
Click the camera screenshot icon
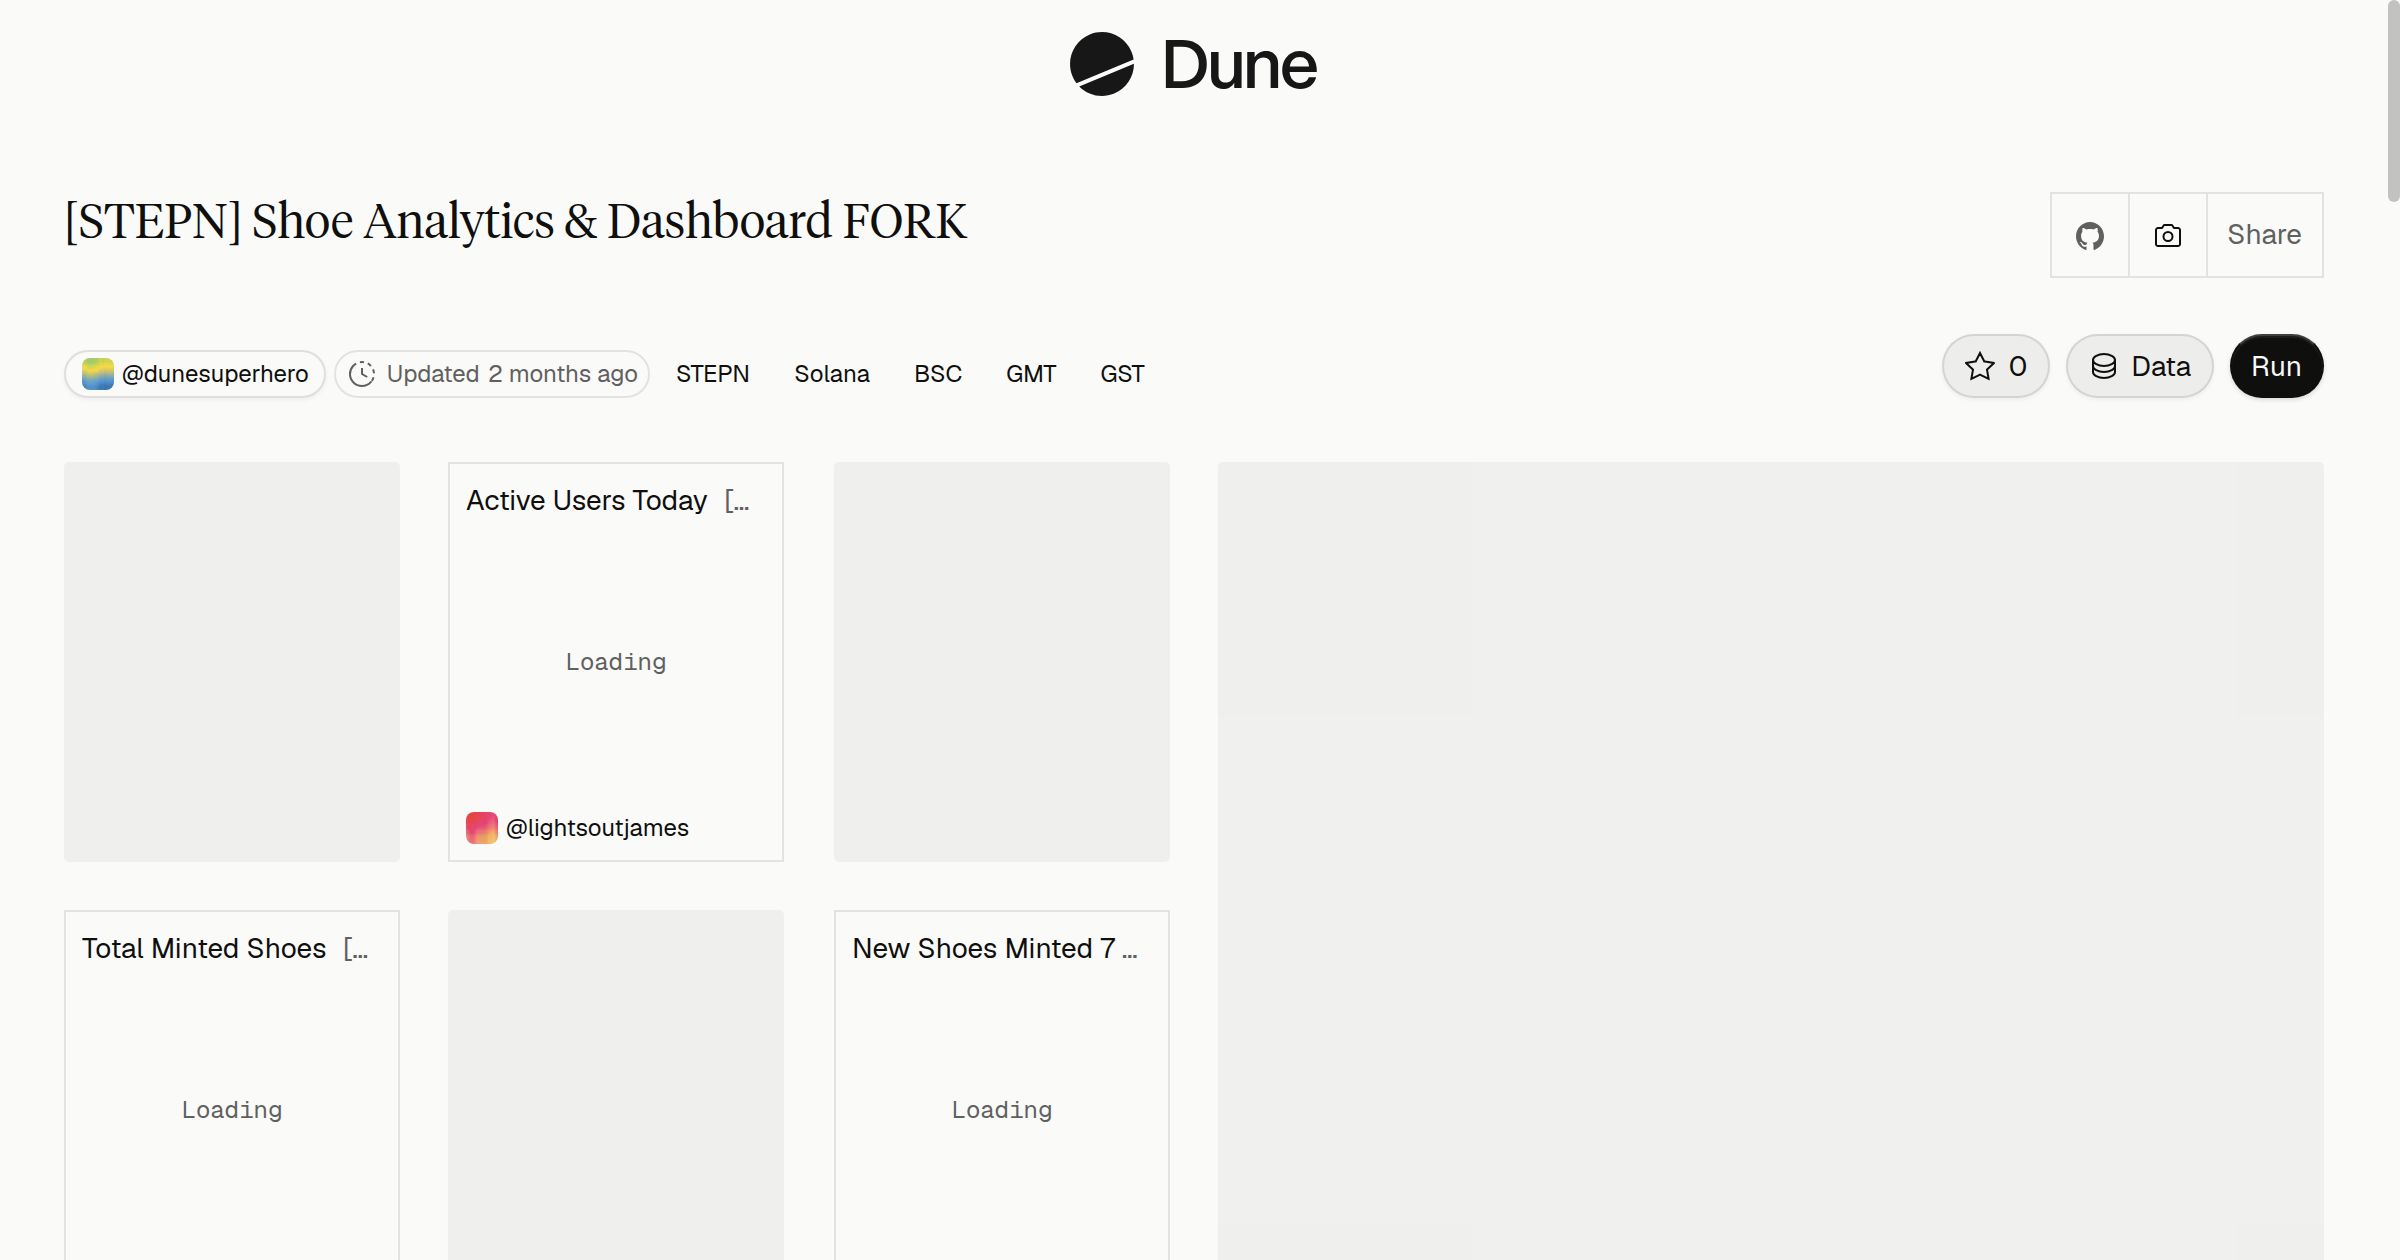2168,235
